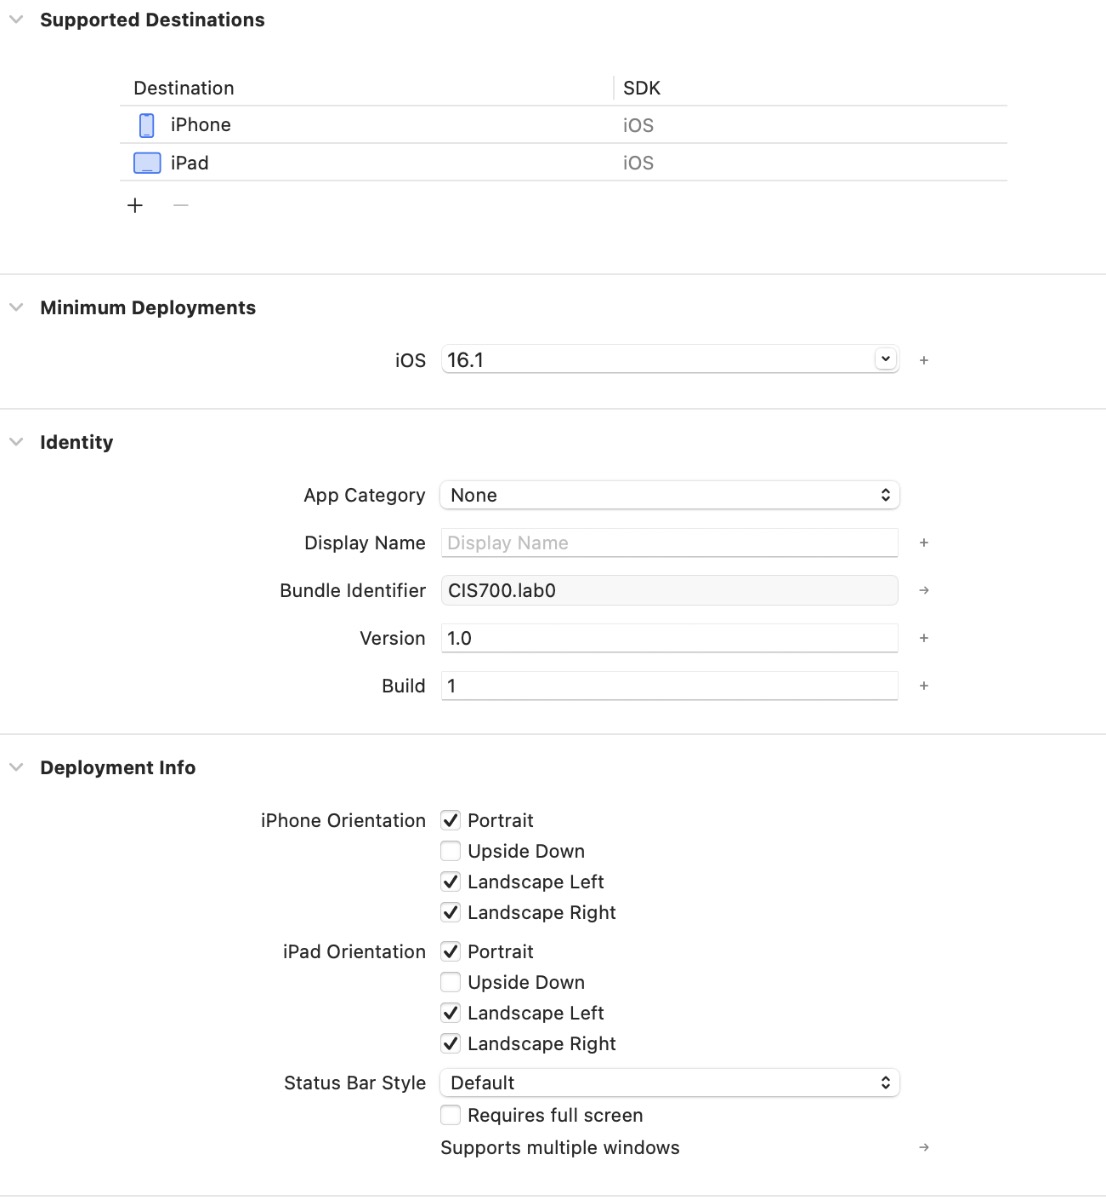Screen dimensions: 1106x1198
Task: Click the remove destination minus button
Action: pos(180,205)
